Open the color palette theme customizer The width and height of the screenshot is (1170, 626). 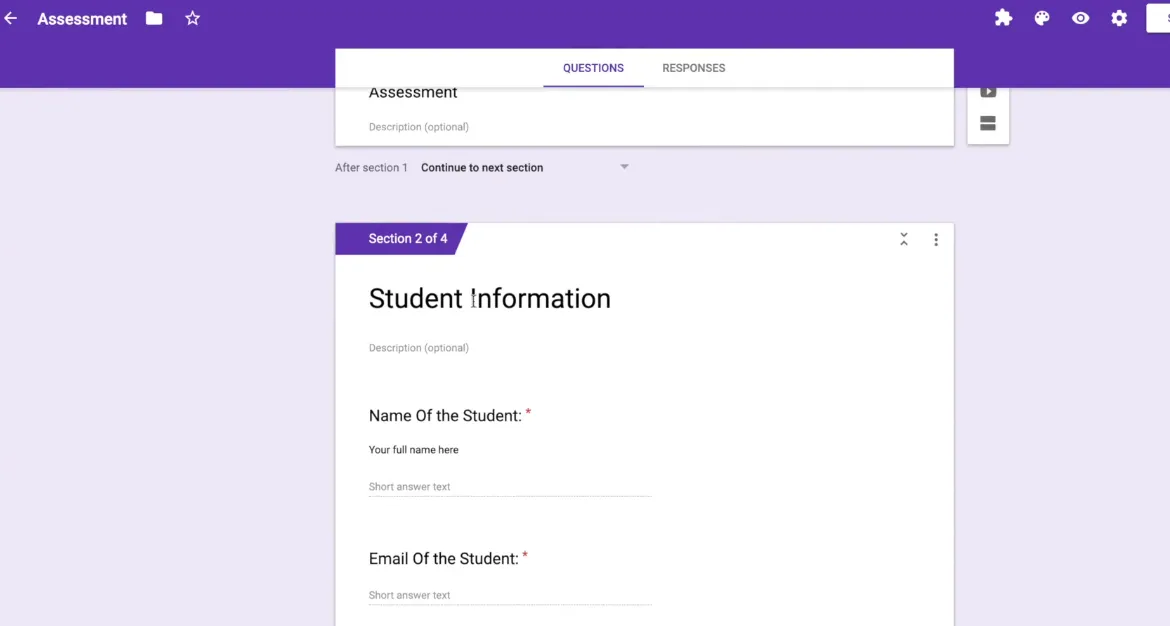[1042, 18]
